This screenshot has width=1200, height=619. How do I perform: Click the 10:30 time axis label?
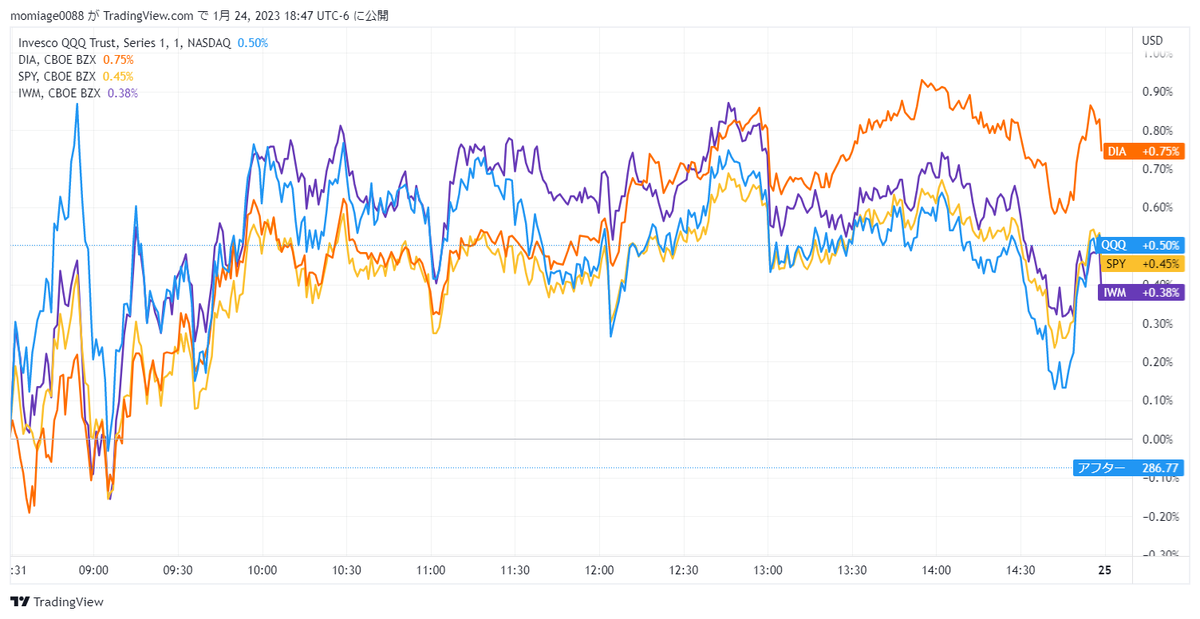click(x=346, y=570)
